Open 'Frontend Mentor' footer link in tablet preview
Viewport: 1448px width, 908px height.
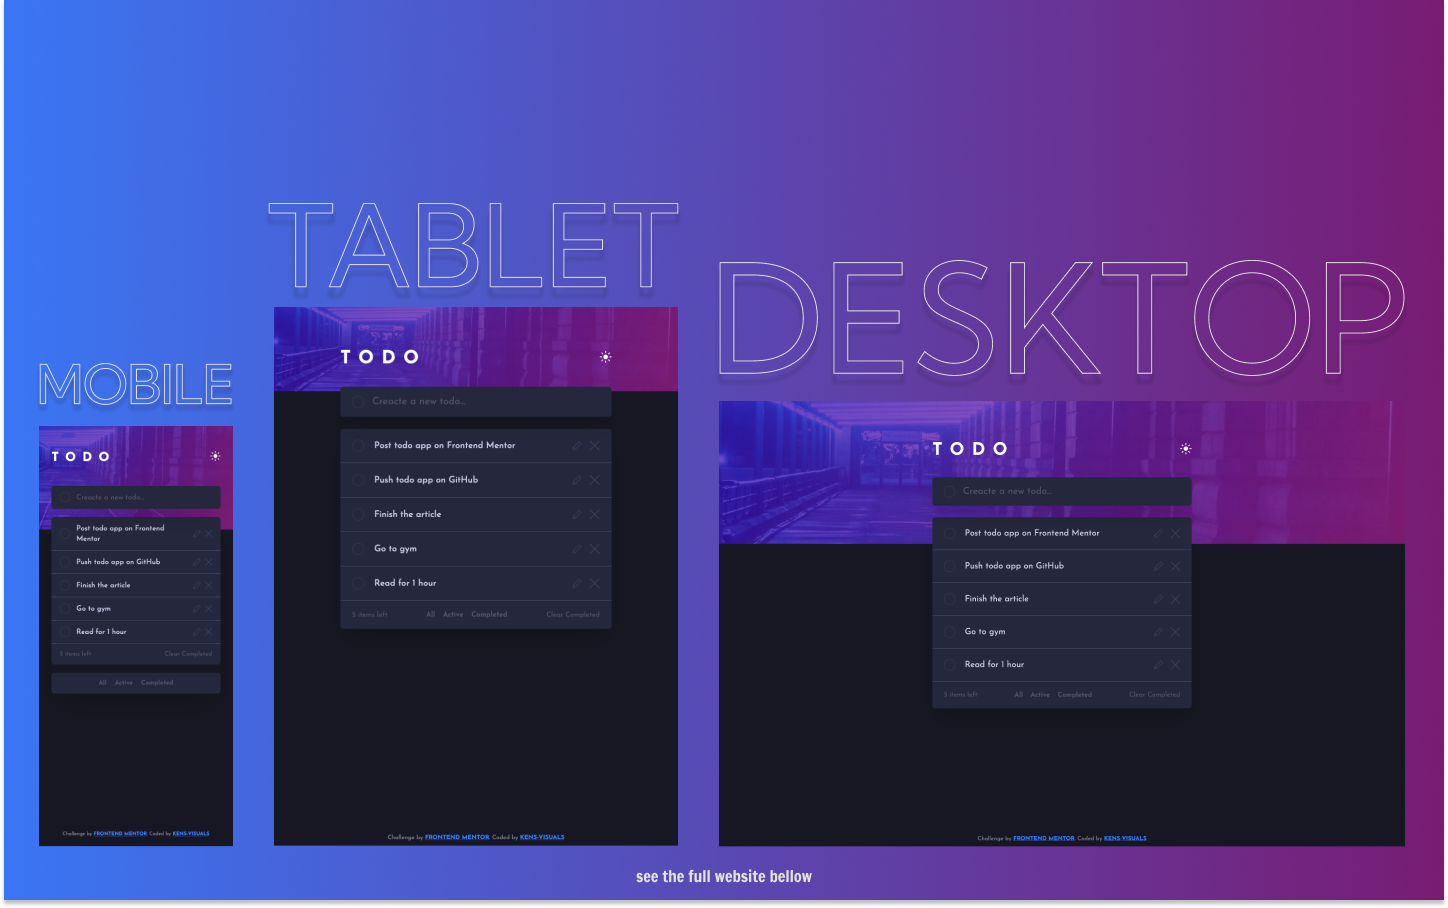(457, 837)
